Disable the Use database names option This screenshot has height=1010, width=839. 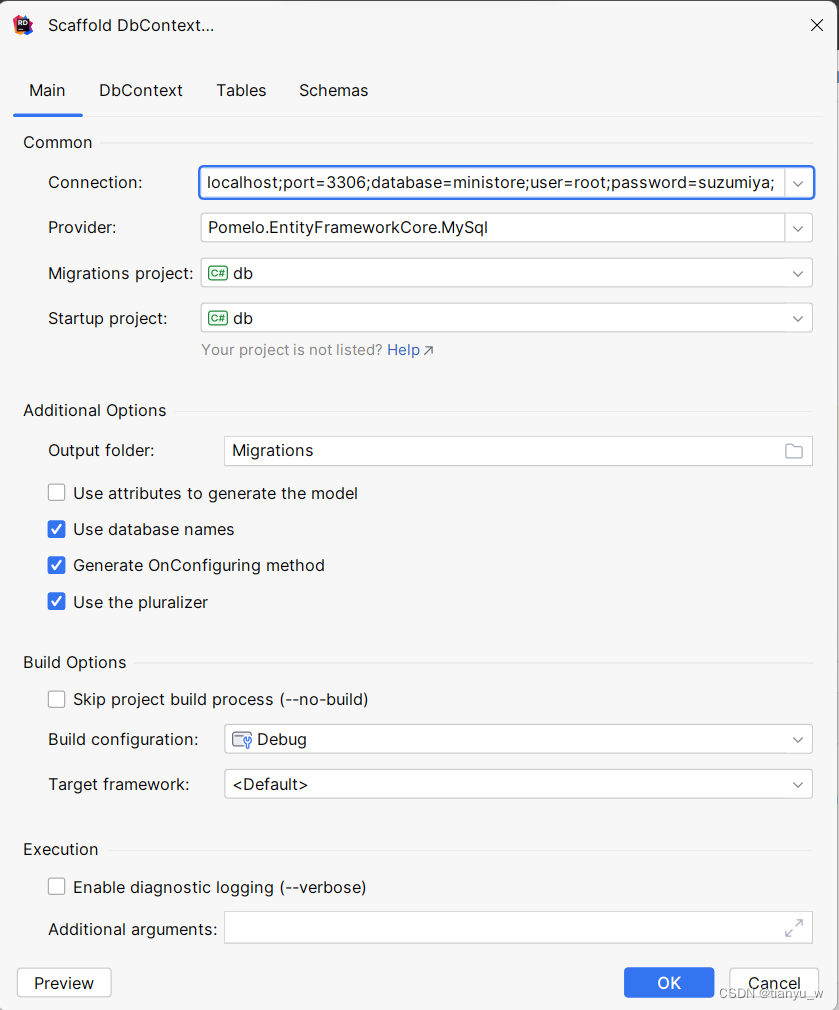point(57,529)
